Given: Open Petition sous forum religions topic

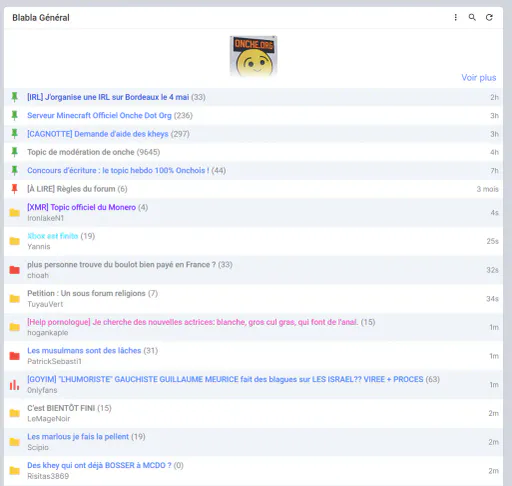Looking at the screenshot, I should [x=86, y=293].
